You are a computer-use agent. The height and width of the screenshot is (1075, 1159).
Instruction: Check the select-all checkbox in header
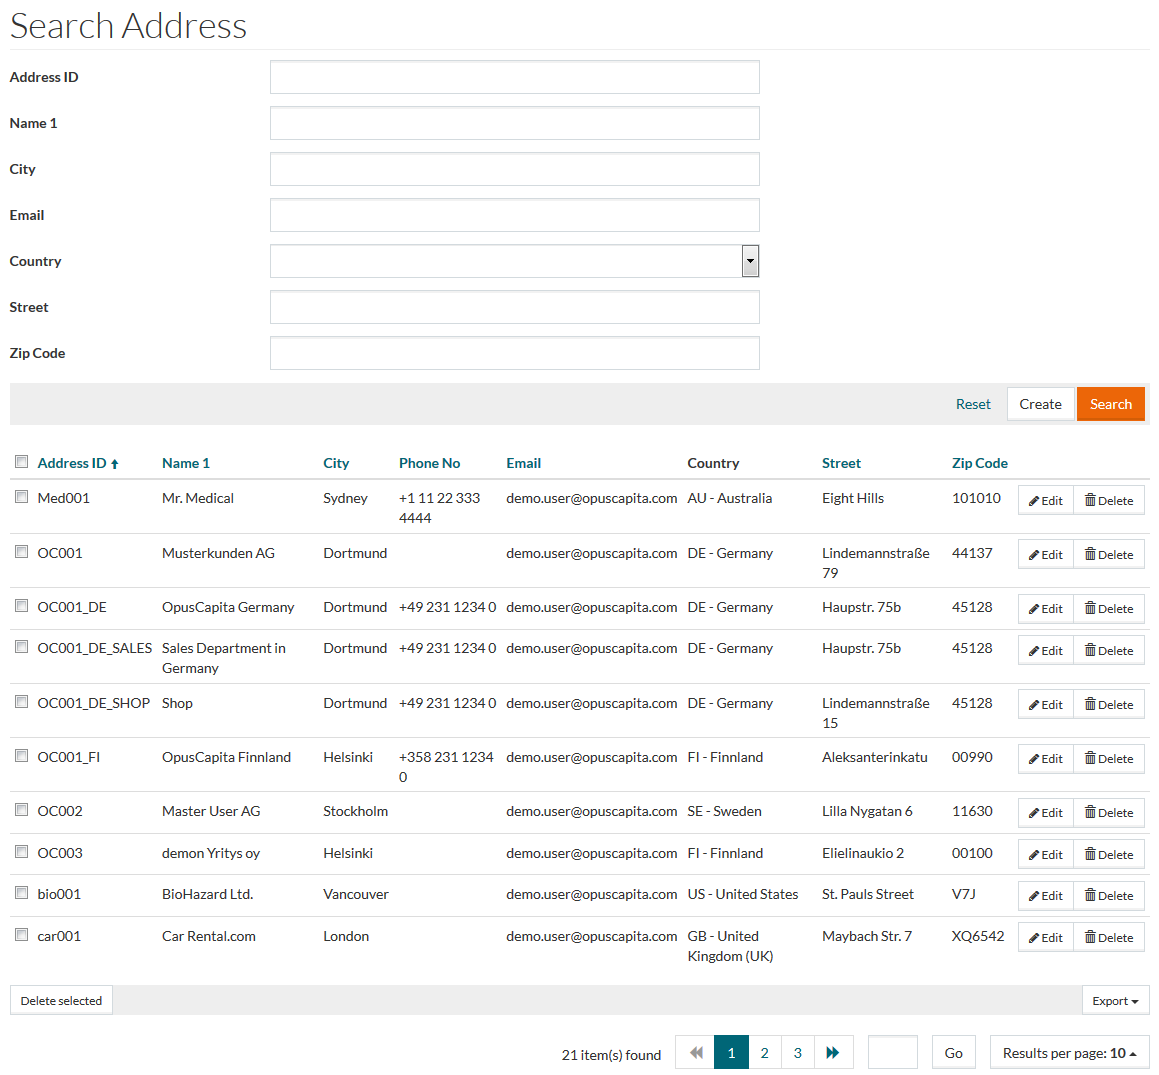tap(21, 462)
